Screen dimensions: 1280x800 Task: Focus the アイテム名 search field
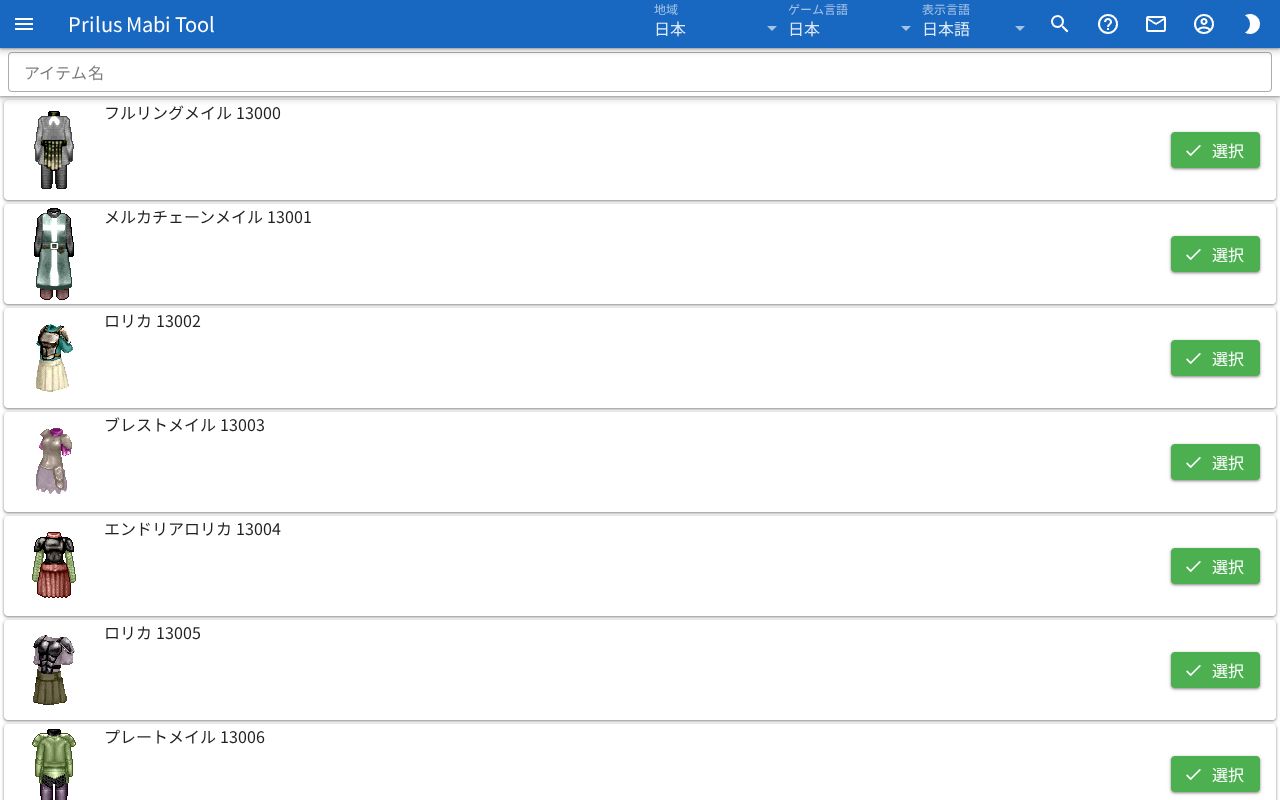coord(640,73)
